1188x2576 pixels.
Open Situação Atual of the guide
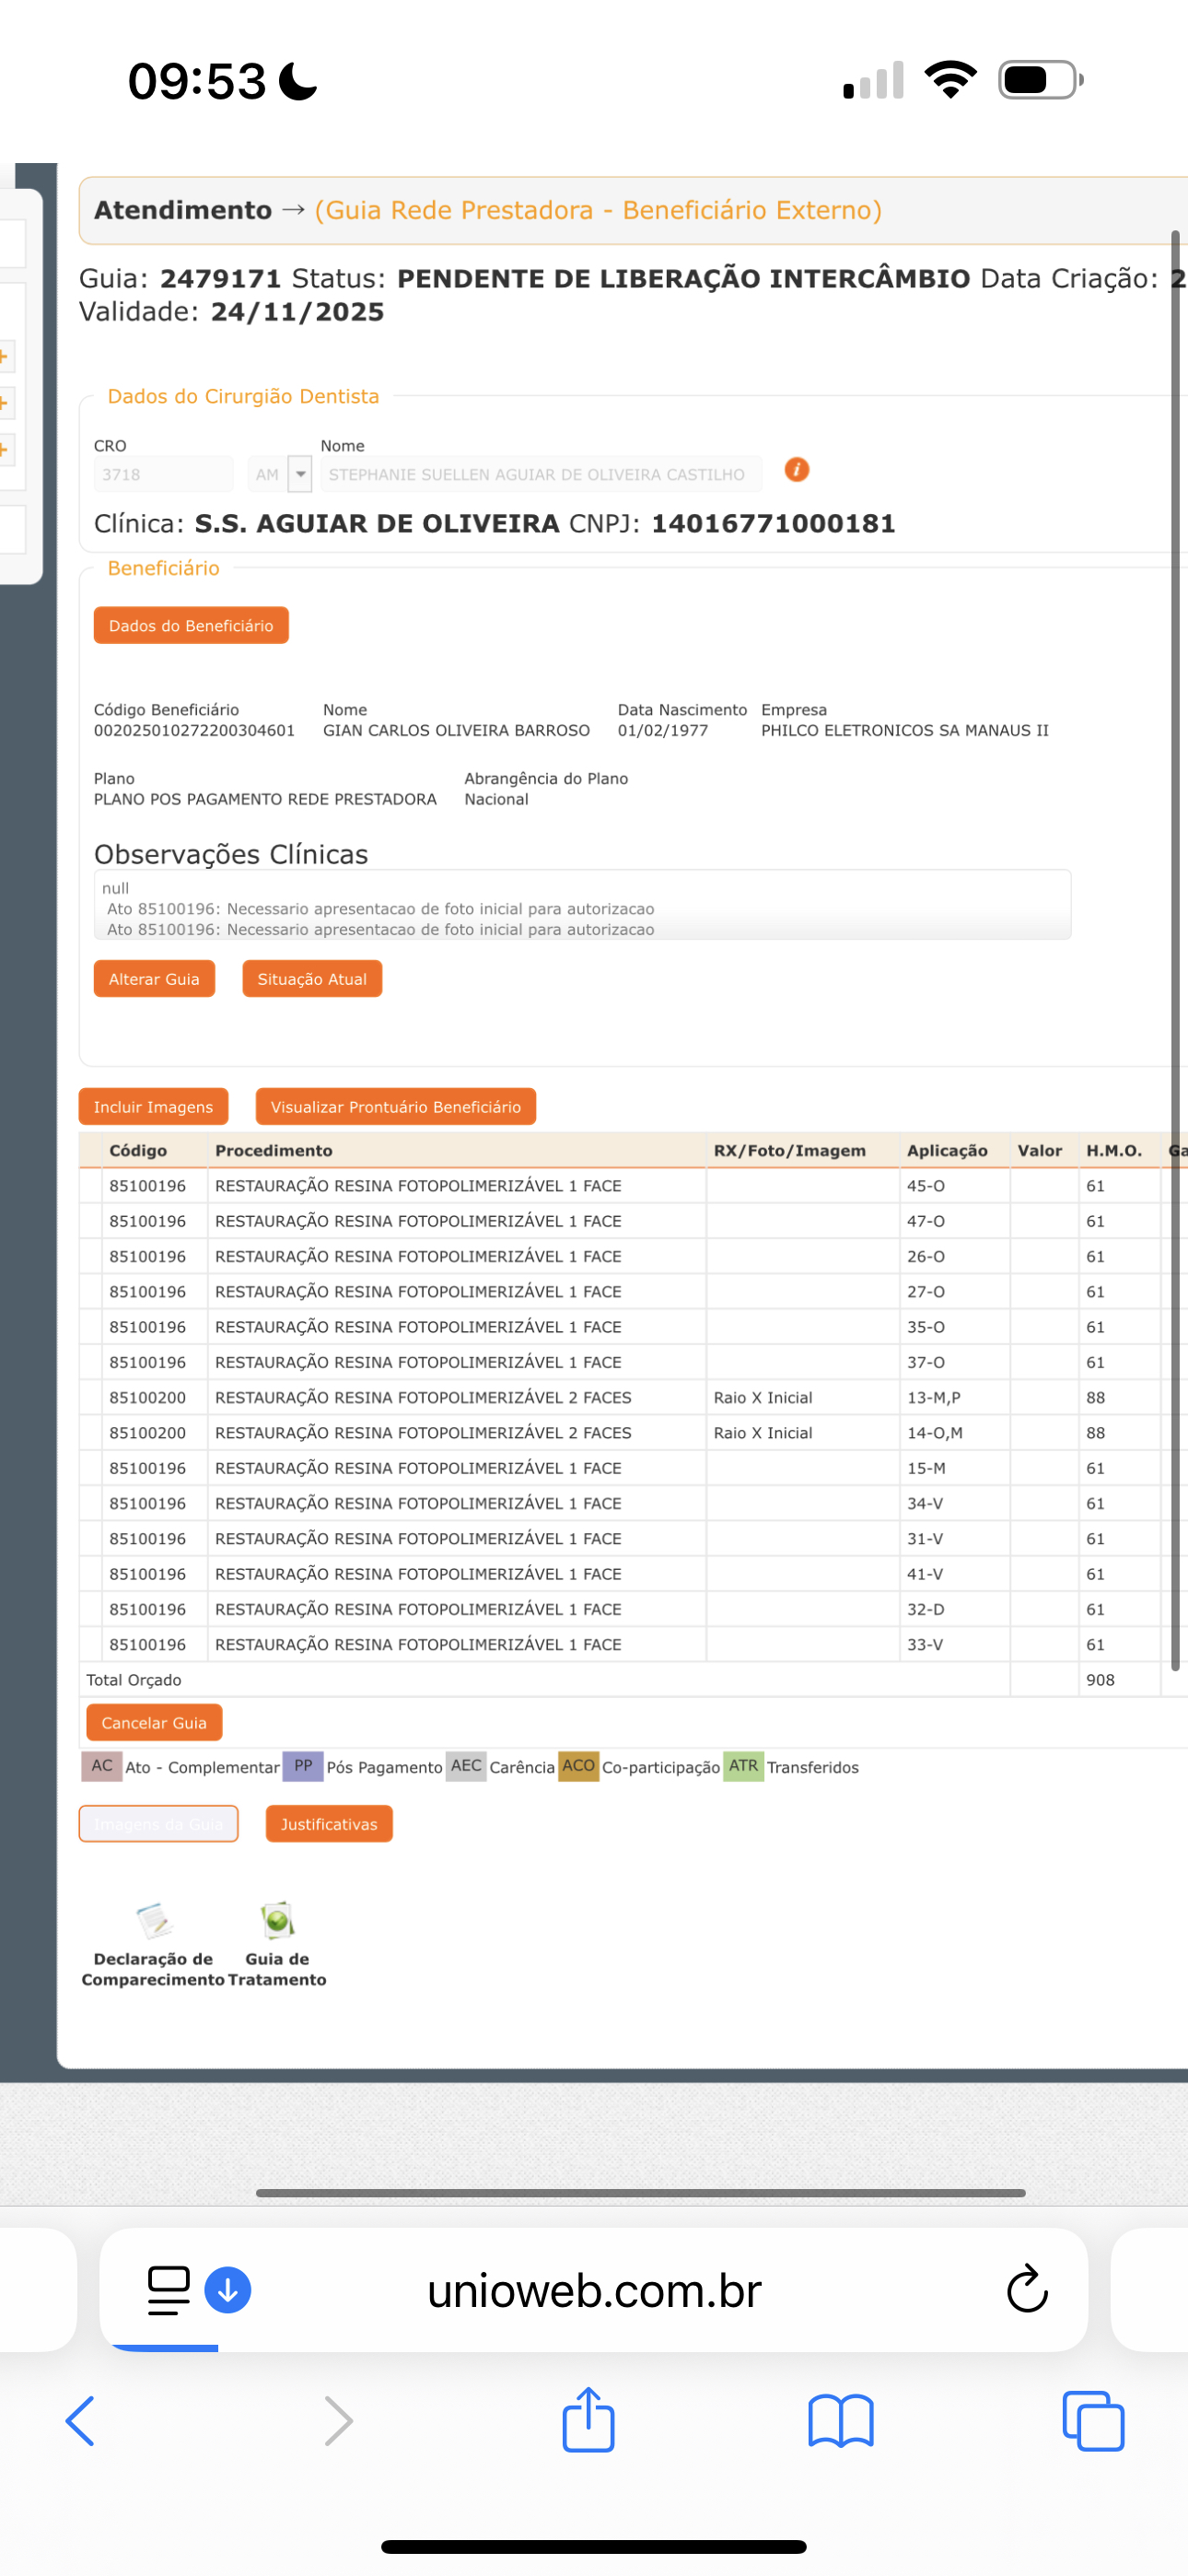pos(312,979)
